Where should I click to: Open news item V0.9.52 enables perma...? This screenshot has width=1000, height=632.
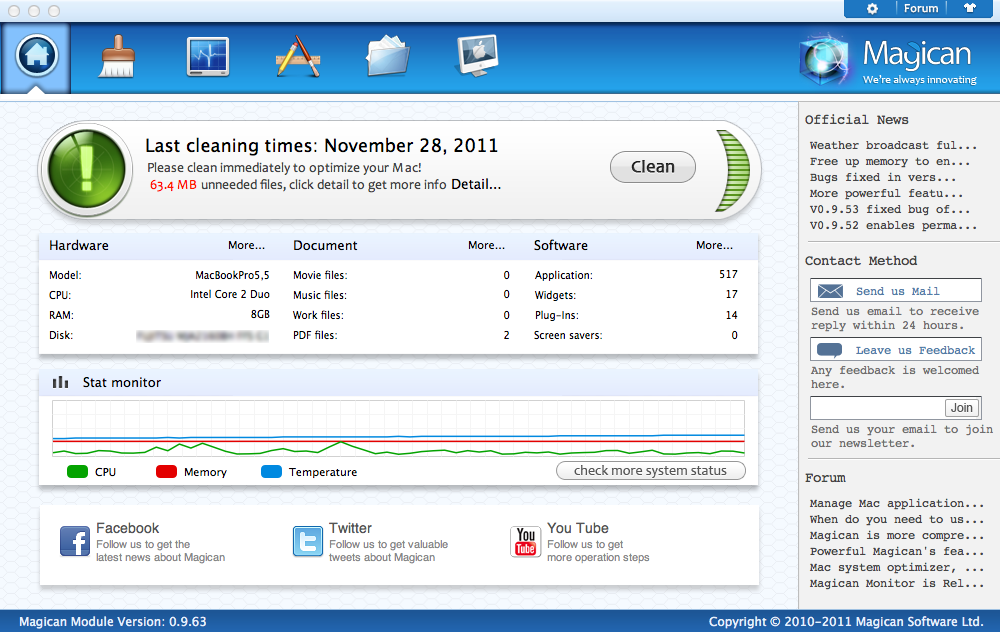(x=893, y=225)
